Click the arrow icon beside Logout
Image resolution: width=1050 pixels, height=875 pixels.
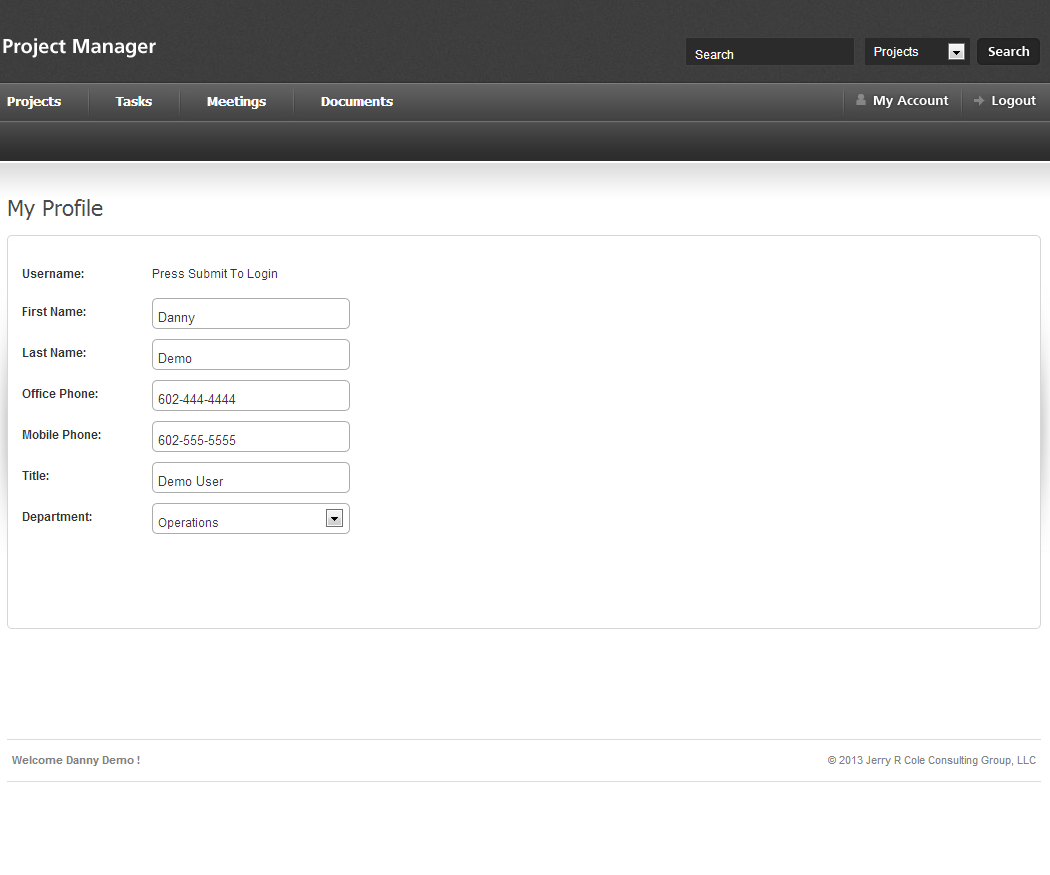pos(979,100)
